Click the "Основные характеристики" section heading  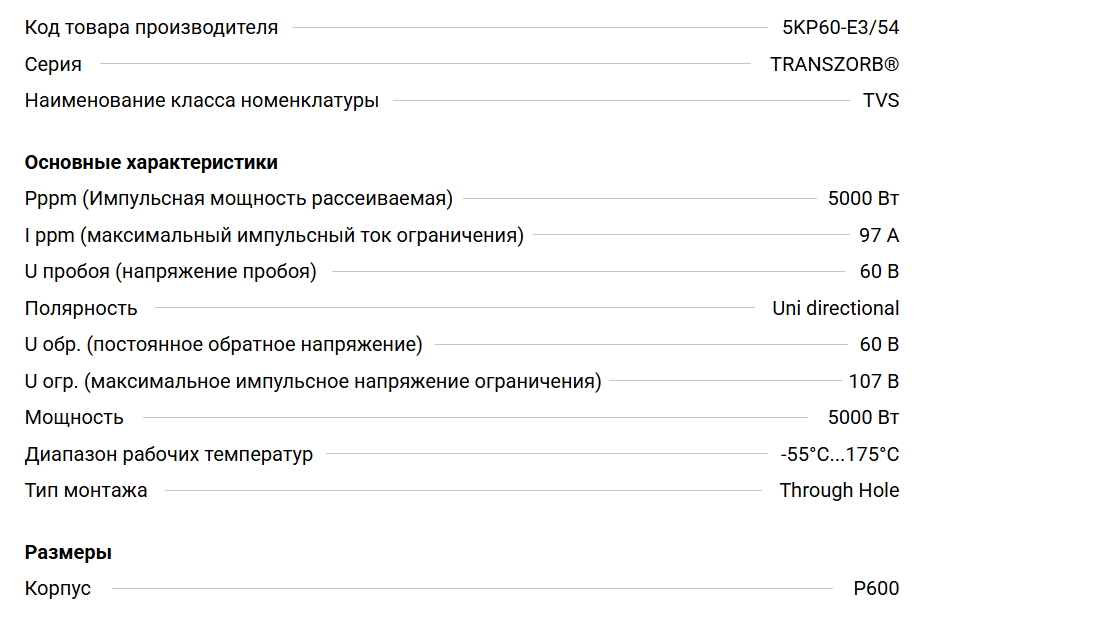coord(151,162)
